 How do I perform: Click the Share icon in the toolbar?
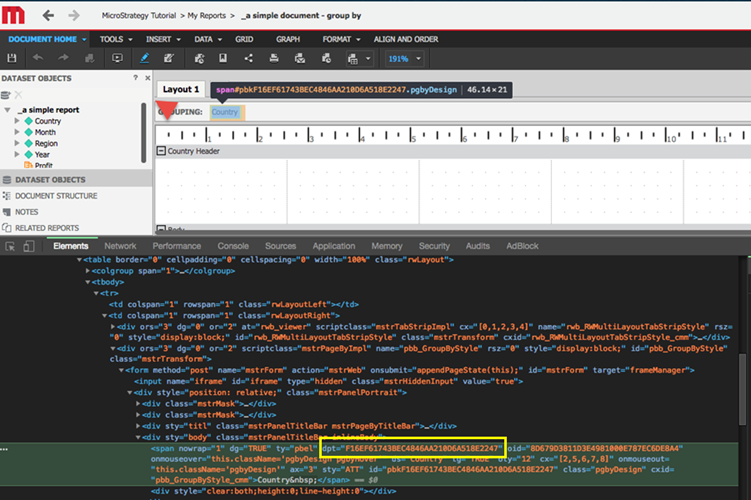tap(247, 59)
